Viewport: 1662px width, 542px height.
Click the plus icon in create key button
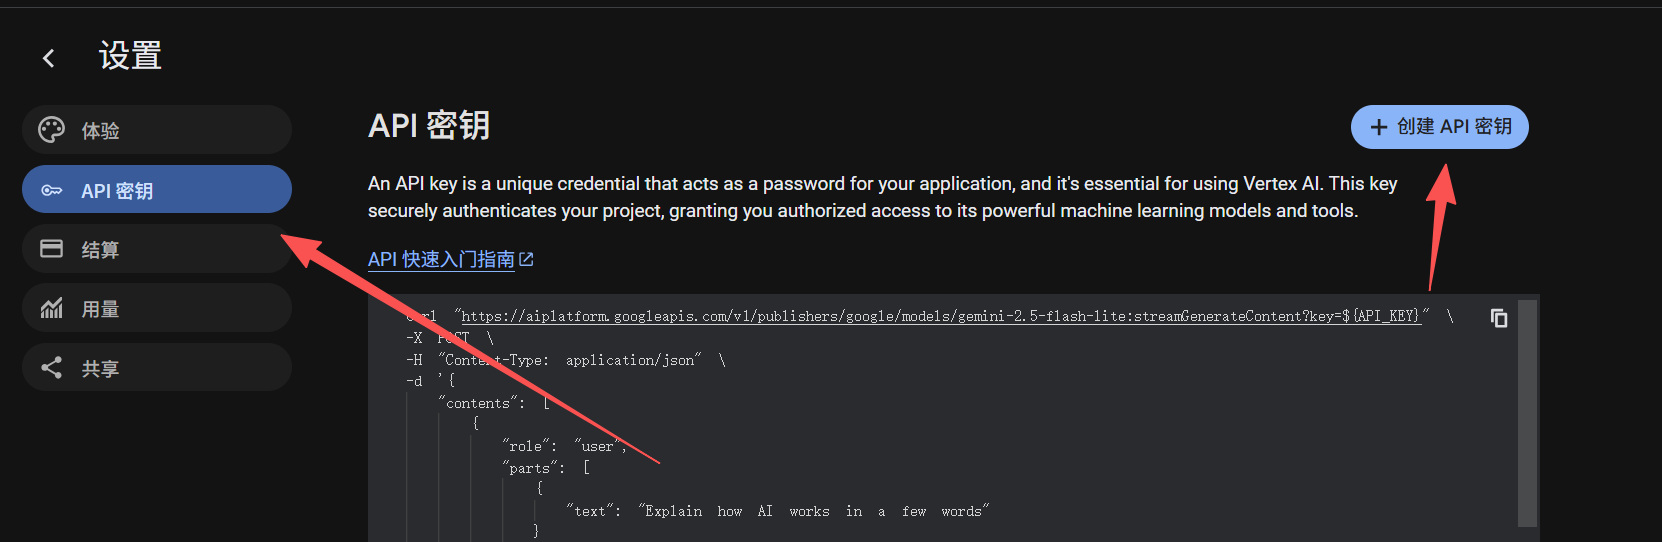1379,127
